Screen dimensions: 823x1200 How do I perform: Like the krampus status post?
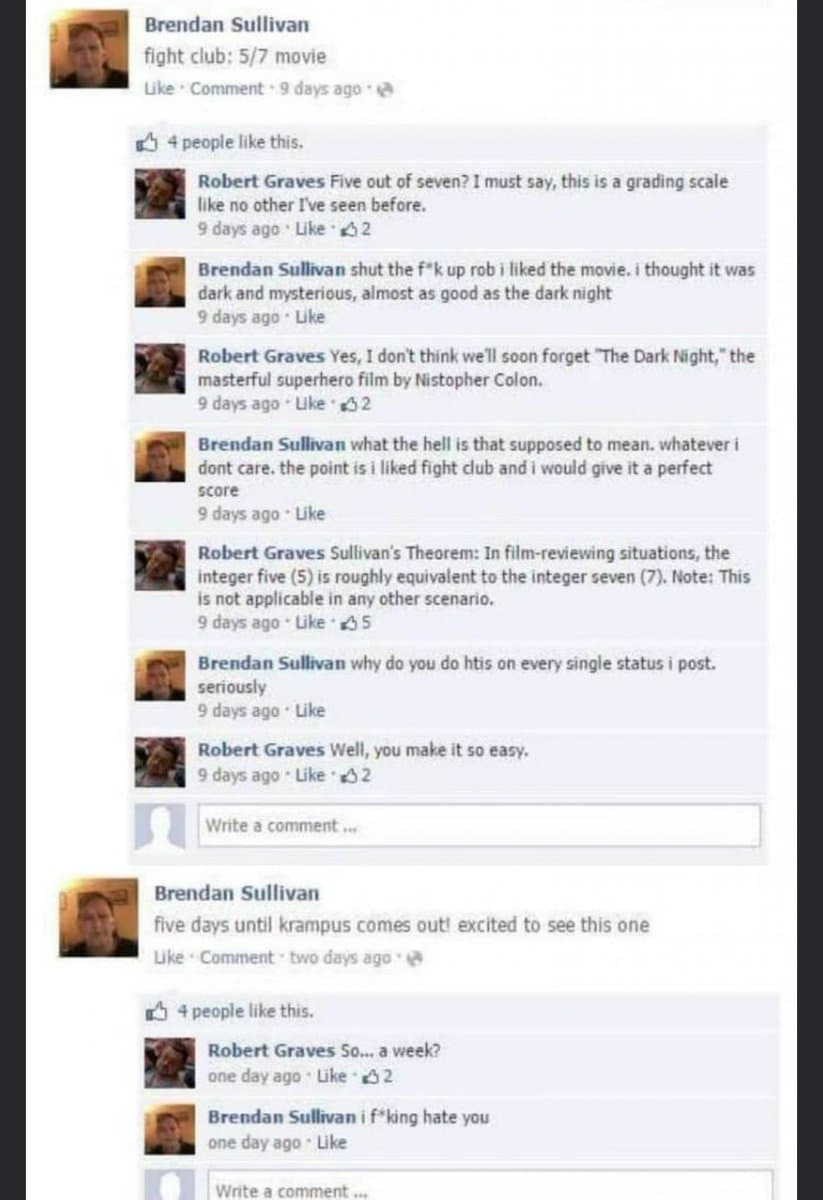pos(165,958)
